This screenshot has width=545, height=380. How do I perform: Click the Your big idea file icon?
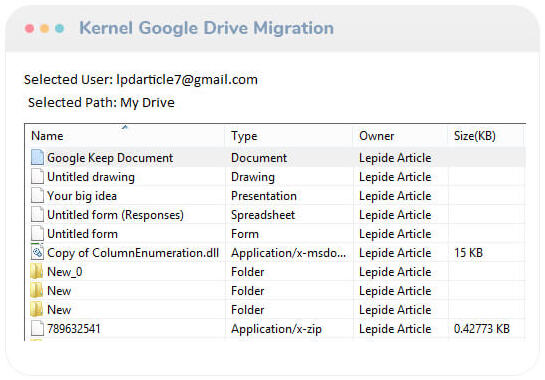(37, 195)
